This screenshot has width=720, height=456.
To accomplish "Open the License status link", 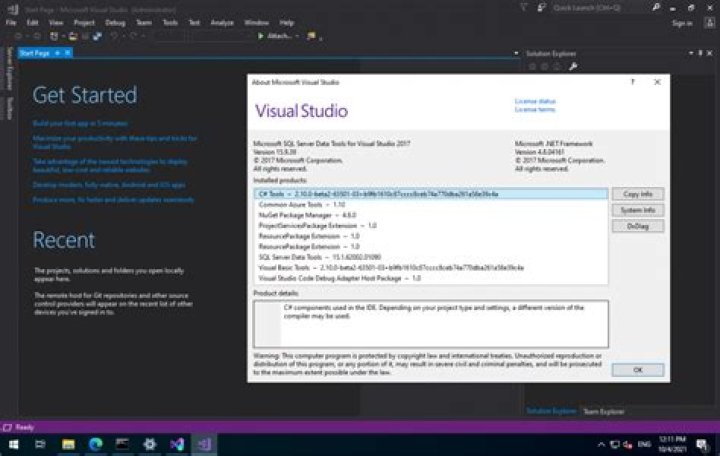I will coord(534,101).
